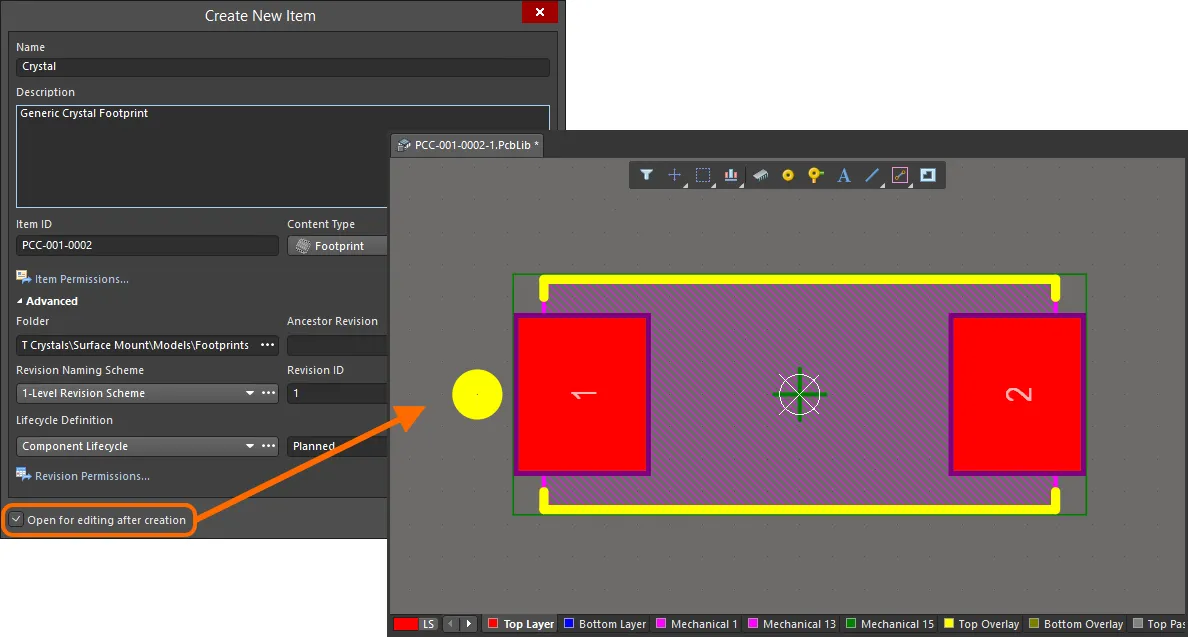Screen dimensions: 1188x637
Task: Click the Place 3D Body icon
Action: (x=760, y=175)
